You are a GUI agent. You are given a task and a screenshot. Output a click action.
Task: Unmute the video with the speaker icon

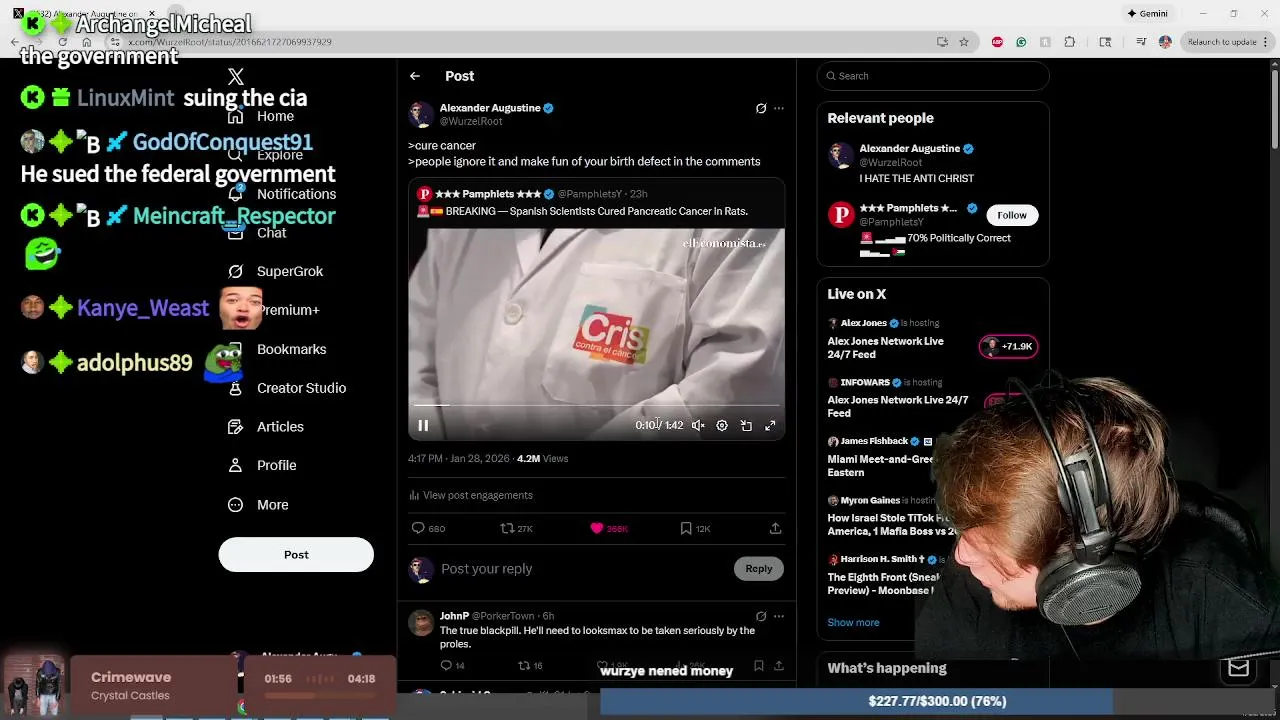pyautogui.click(x=698, y=426)
